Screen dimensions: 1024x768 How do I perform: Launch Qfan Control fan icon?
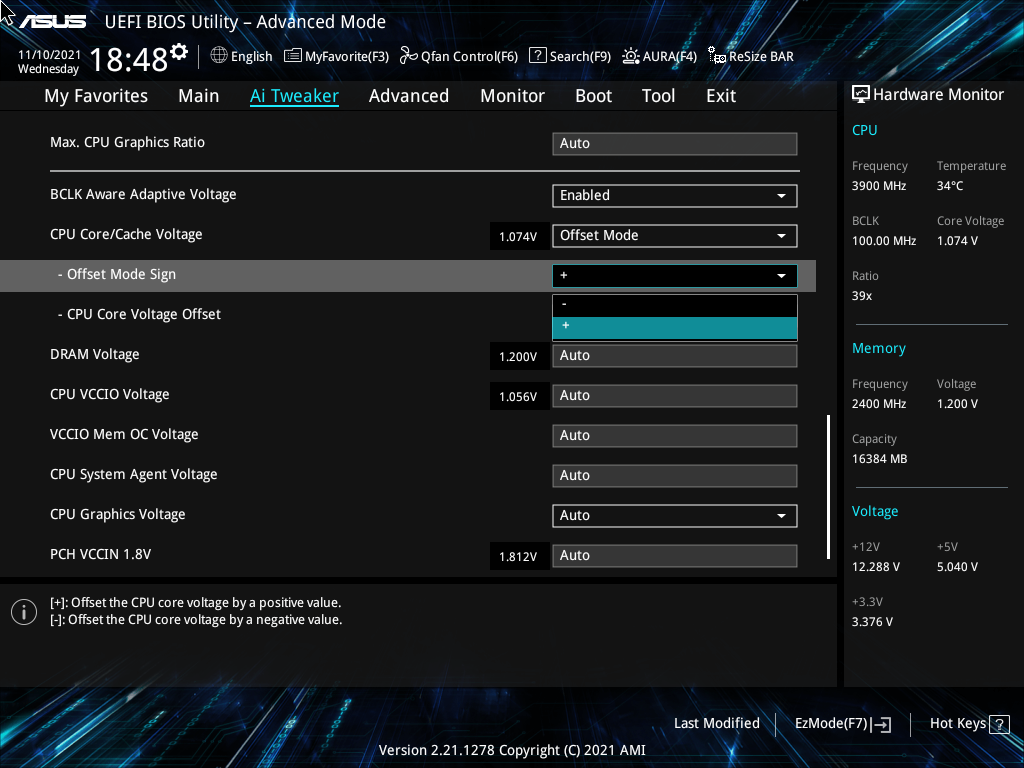coord(409,56)
